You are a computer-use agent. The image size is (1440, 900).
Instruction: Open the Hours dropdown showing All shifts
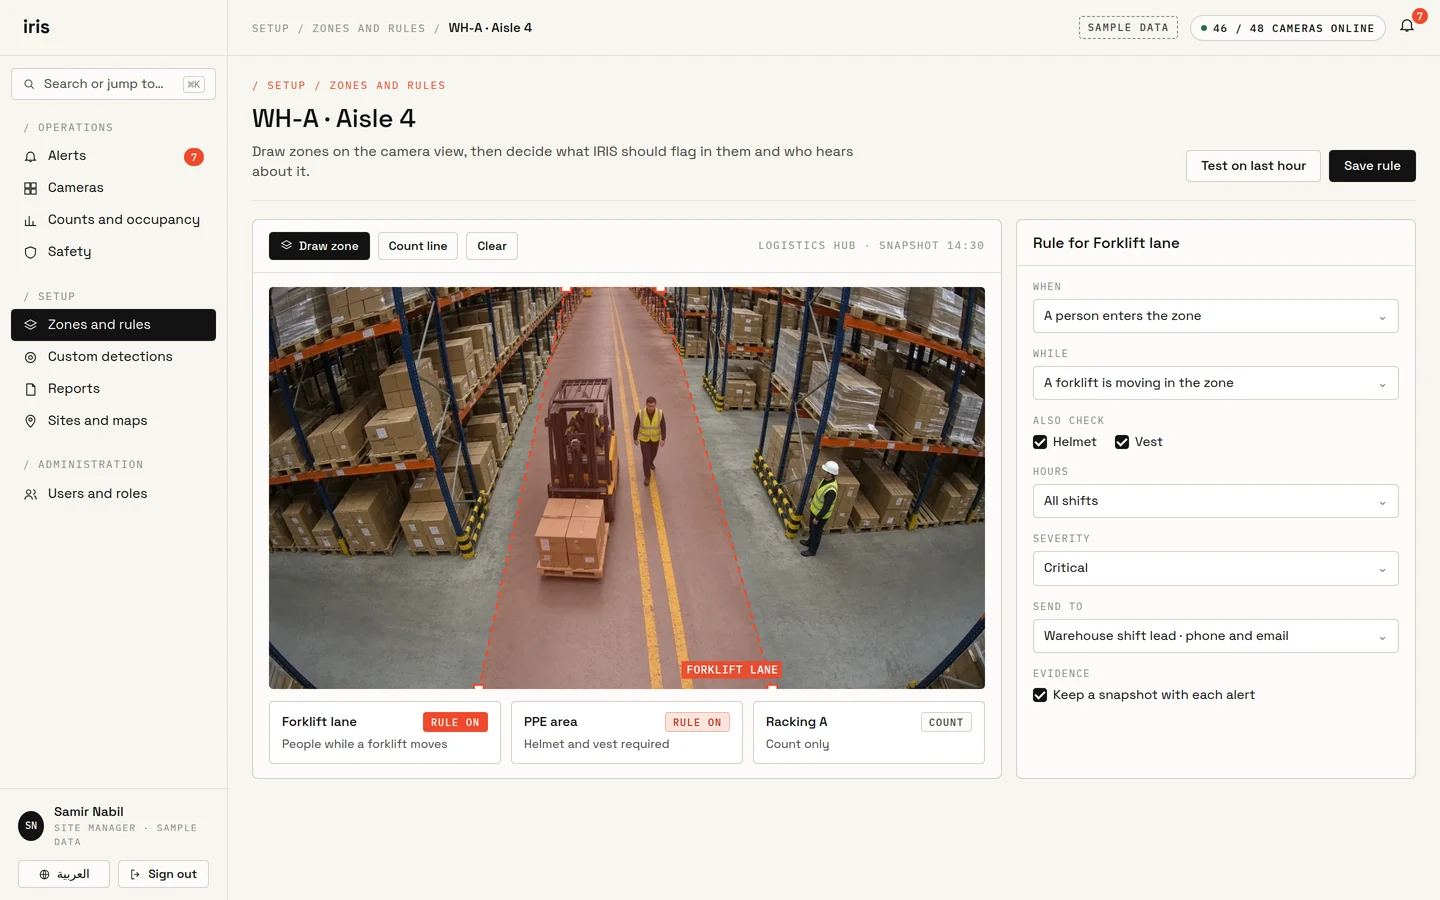coord(1215,501)
